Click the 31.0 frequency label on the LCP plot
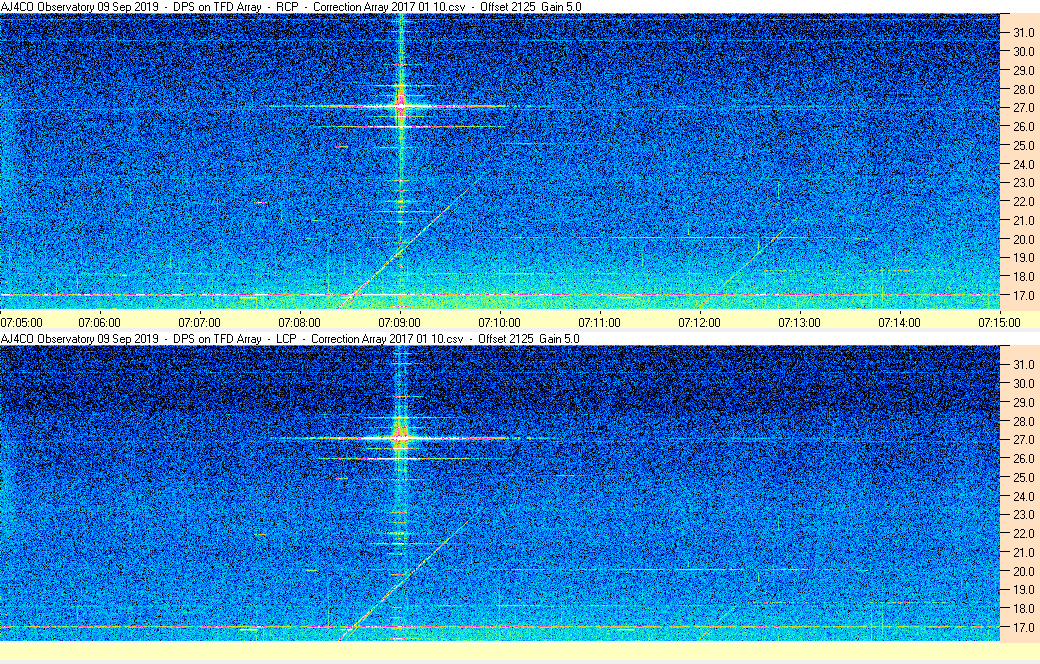Image resolution: width=1040 pixels, height=664 pixels. tap(1023, 365)
